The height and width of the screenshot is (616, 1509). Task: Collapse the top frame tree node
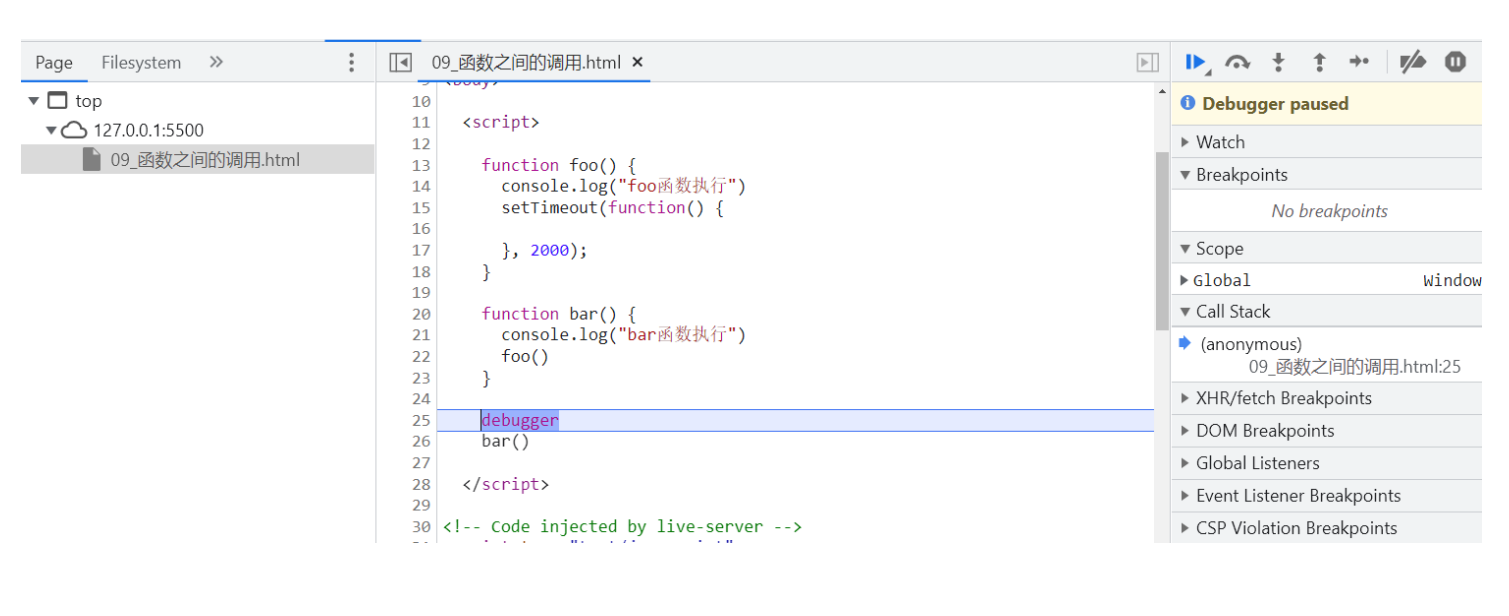coord(34,101)
